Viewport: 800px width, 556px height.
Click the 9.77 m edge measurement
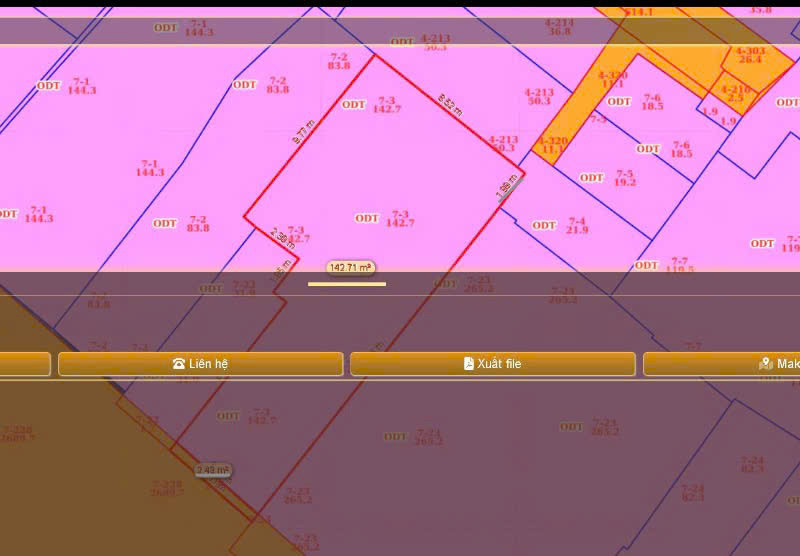point(304,132)
